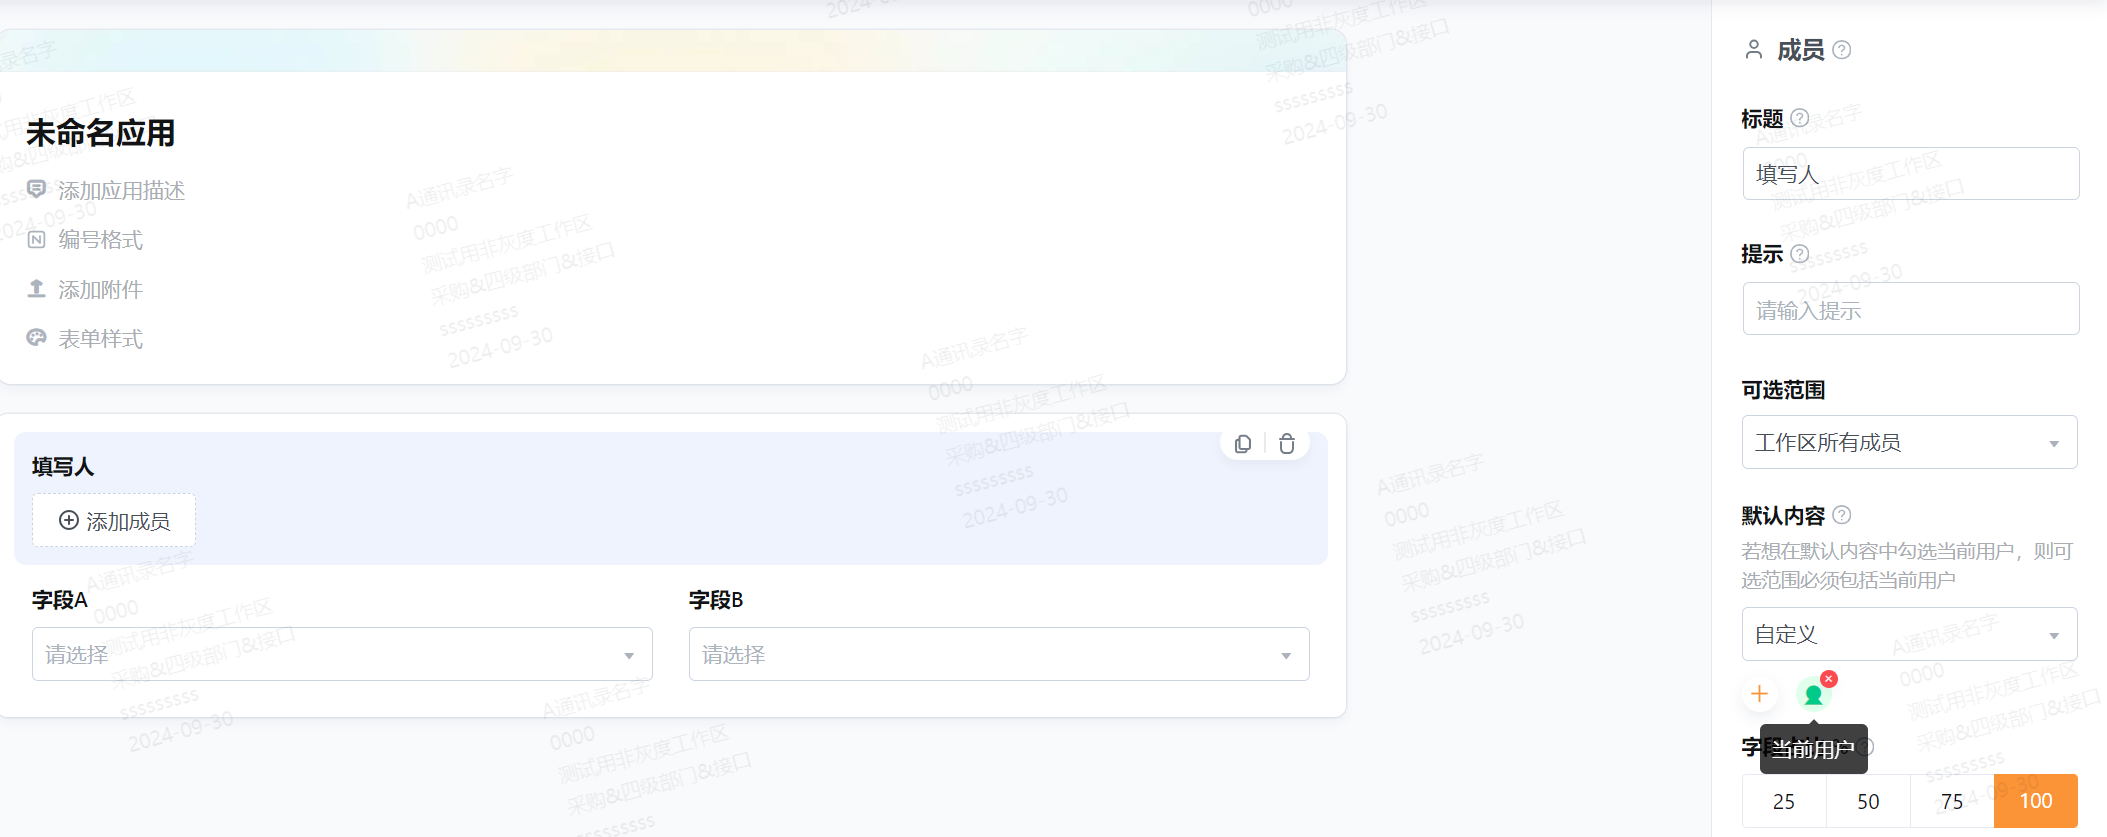Screen dimensions: 2107x837
Task: Add a default member with the orange plus icon
Action: pyautogui.click(x=1760, y=694)
